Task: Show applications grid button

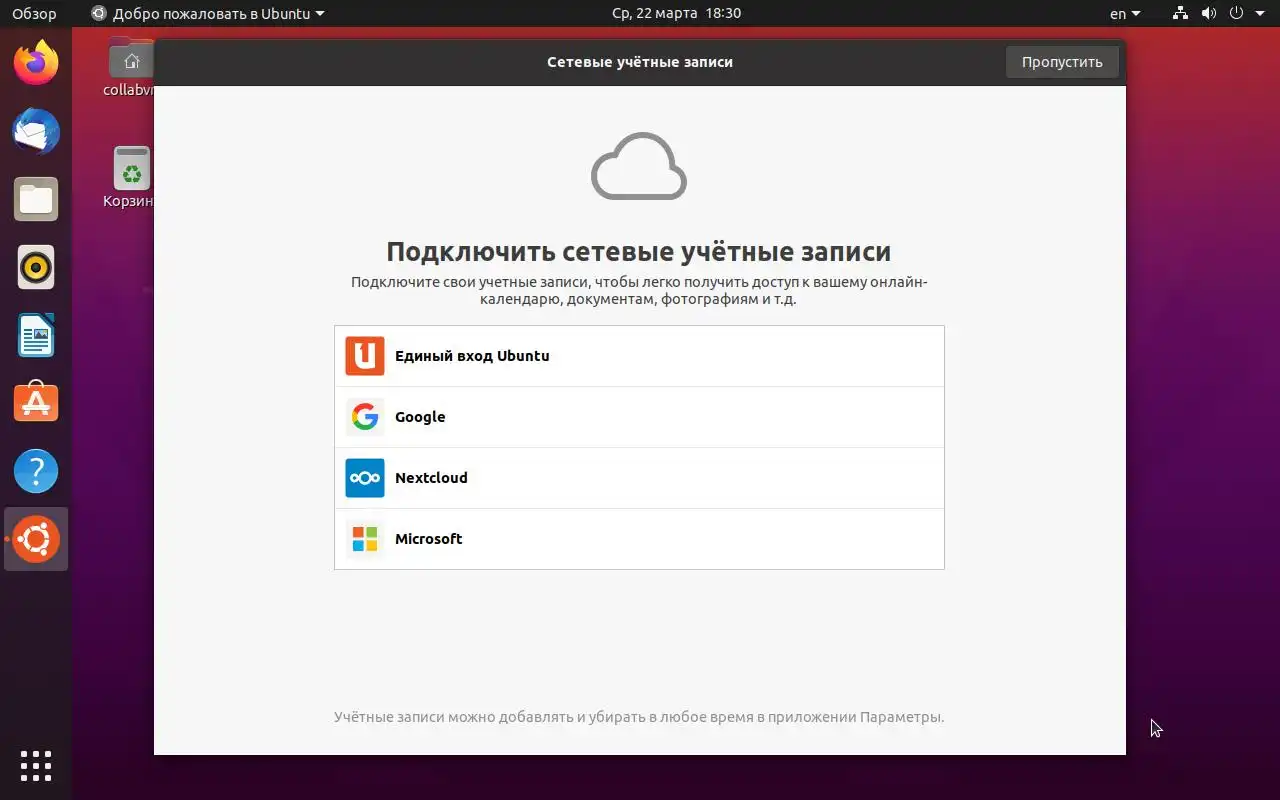Action: click(36, 765)
